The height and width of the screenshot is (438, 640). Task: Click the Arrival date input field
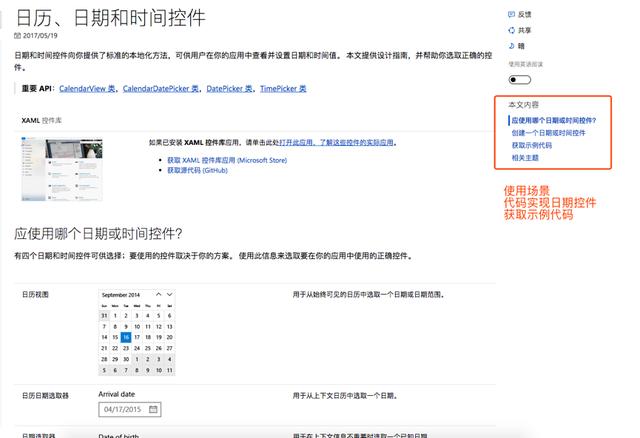130,409
